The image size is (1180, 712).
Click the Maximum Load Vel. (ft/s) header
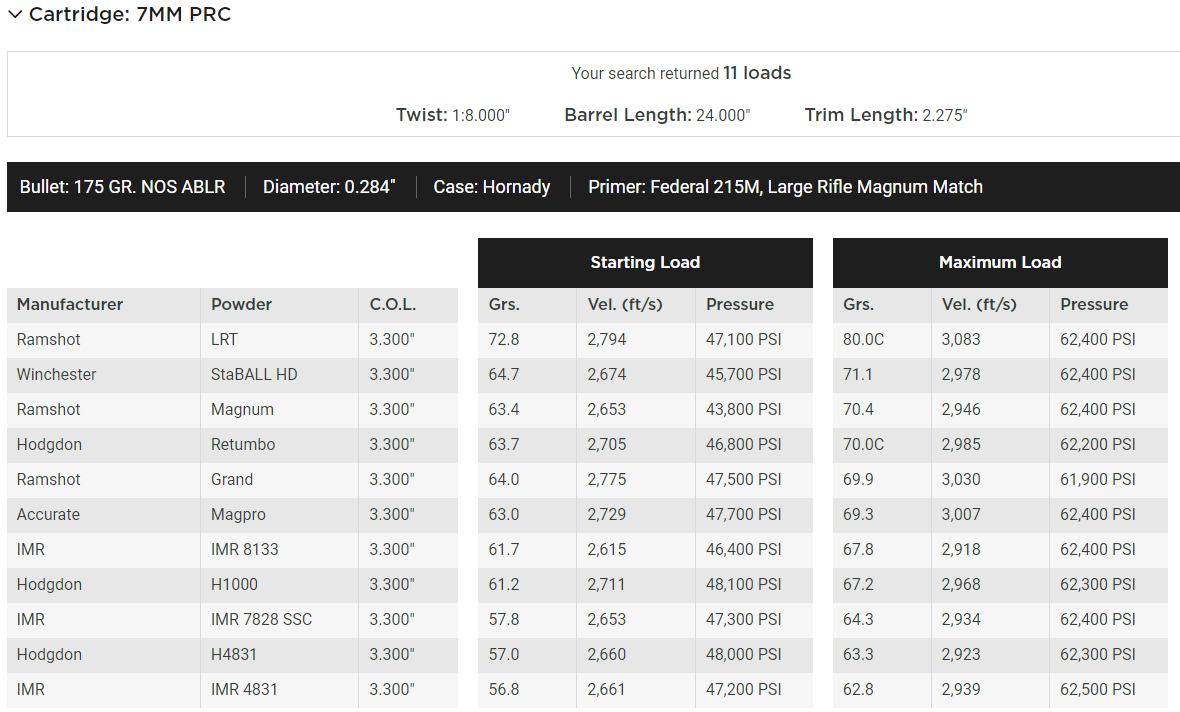979,305
